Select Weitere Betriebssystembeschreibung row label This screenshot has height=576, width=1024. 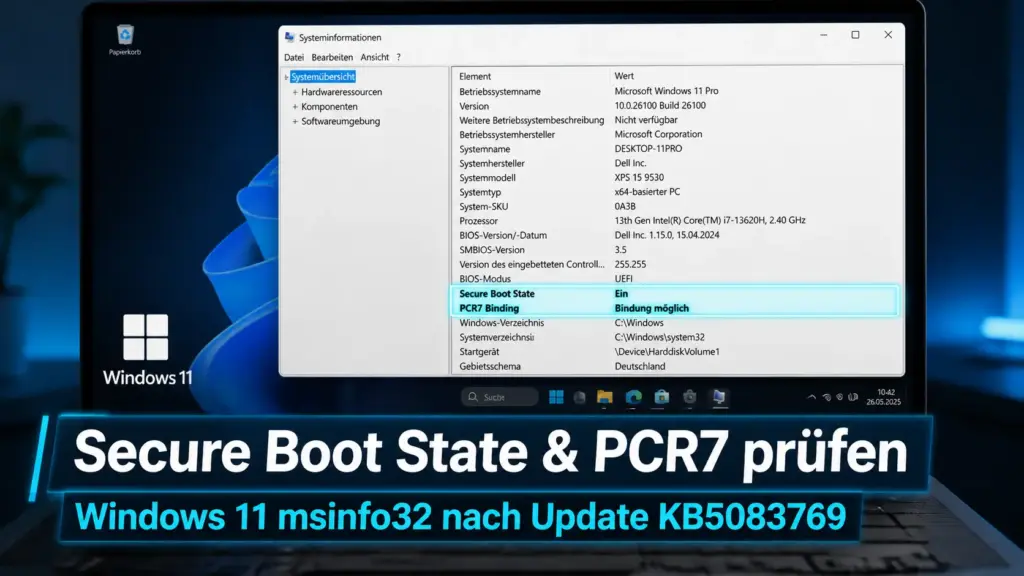point(532,120)
